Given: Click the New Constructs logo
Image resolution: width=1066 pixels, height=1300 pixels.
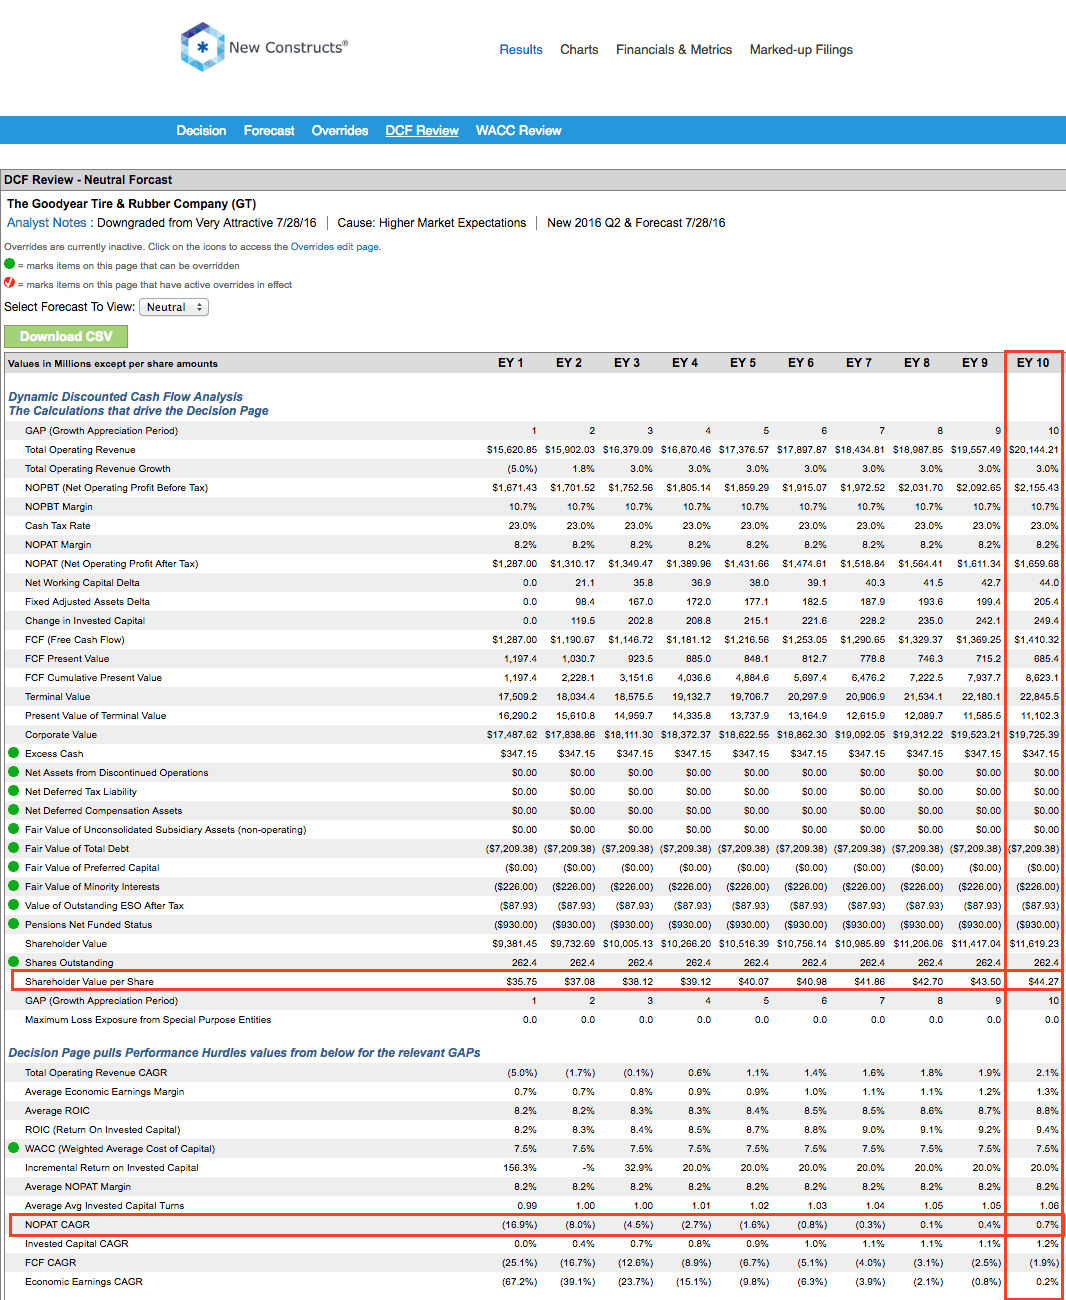Looking at the screenshot, I should pyautogui.click(x=264, y=47).
